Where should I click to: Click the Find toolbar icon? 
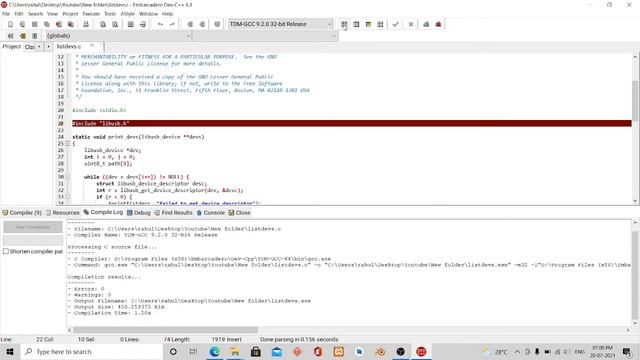103,24
